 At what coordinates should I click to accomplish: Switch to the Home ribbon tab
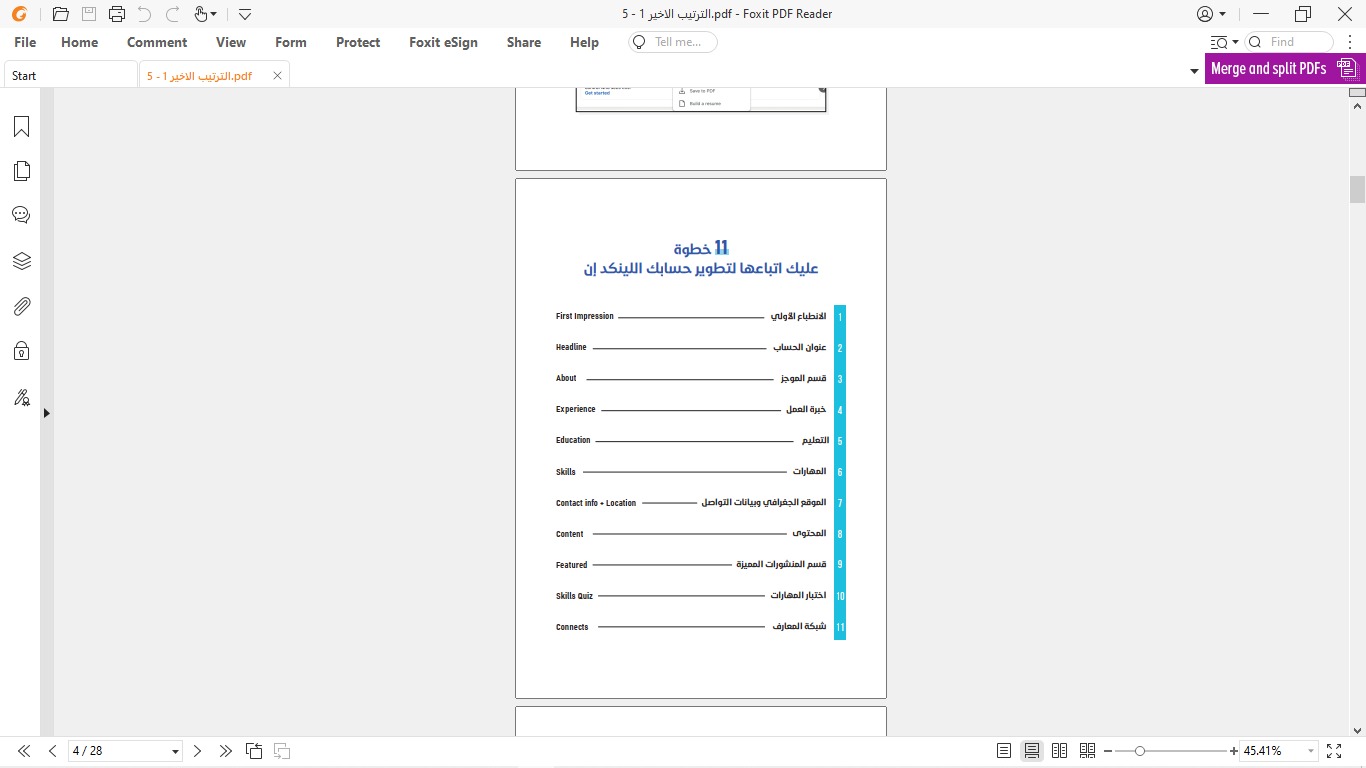click(x=80, y=42)
